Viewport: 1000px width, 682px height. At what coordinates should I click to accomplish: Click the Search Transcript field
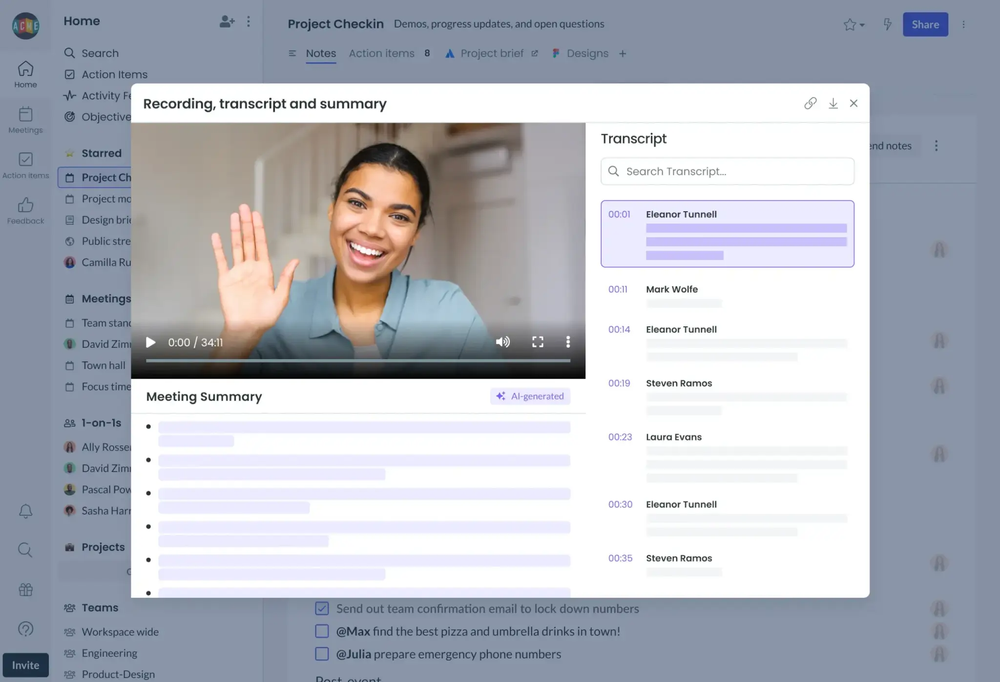727,171
